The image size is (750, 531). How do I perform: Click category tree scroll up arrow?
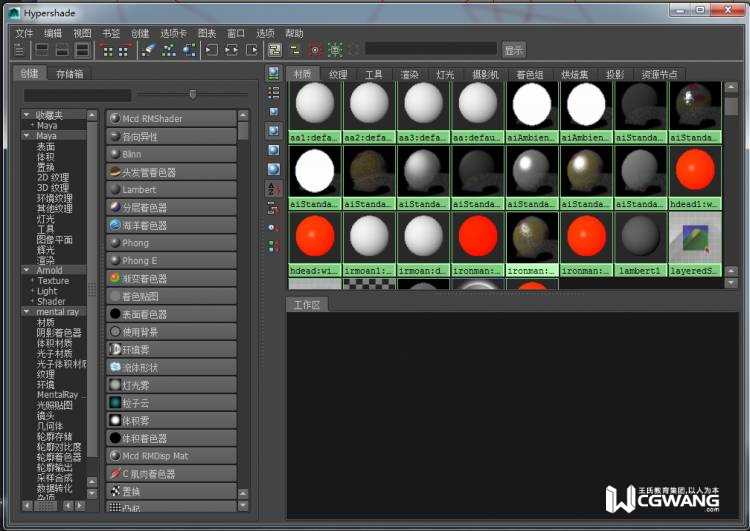pos(92,115)
